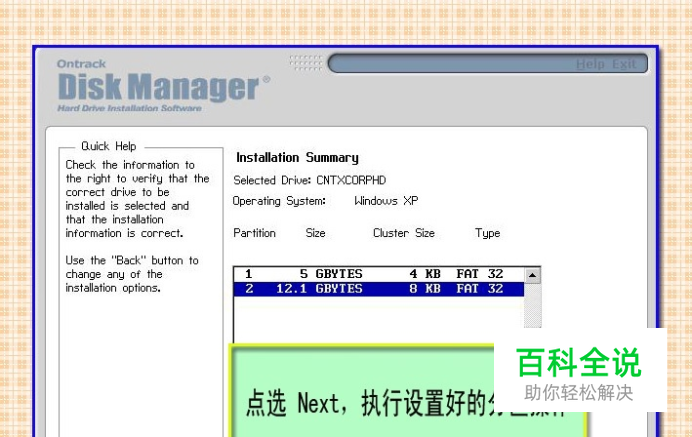Click the Installation Summary heading
Screen dimensions: 692x437
(297, 158)
